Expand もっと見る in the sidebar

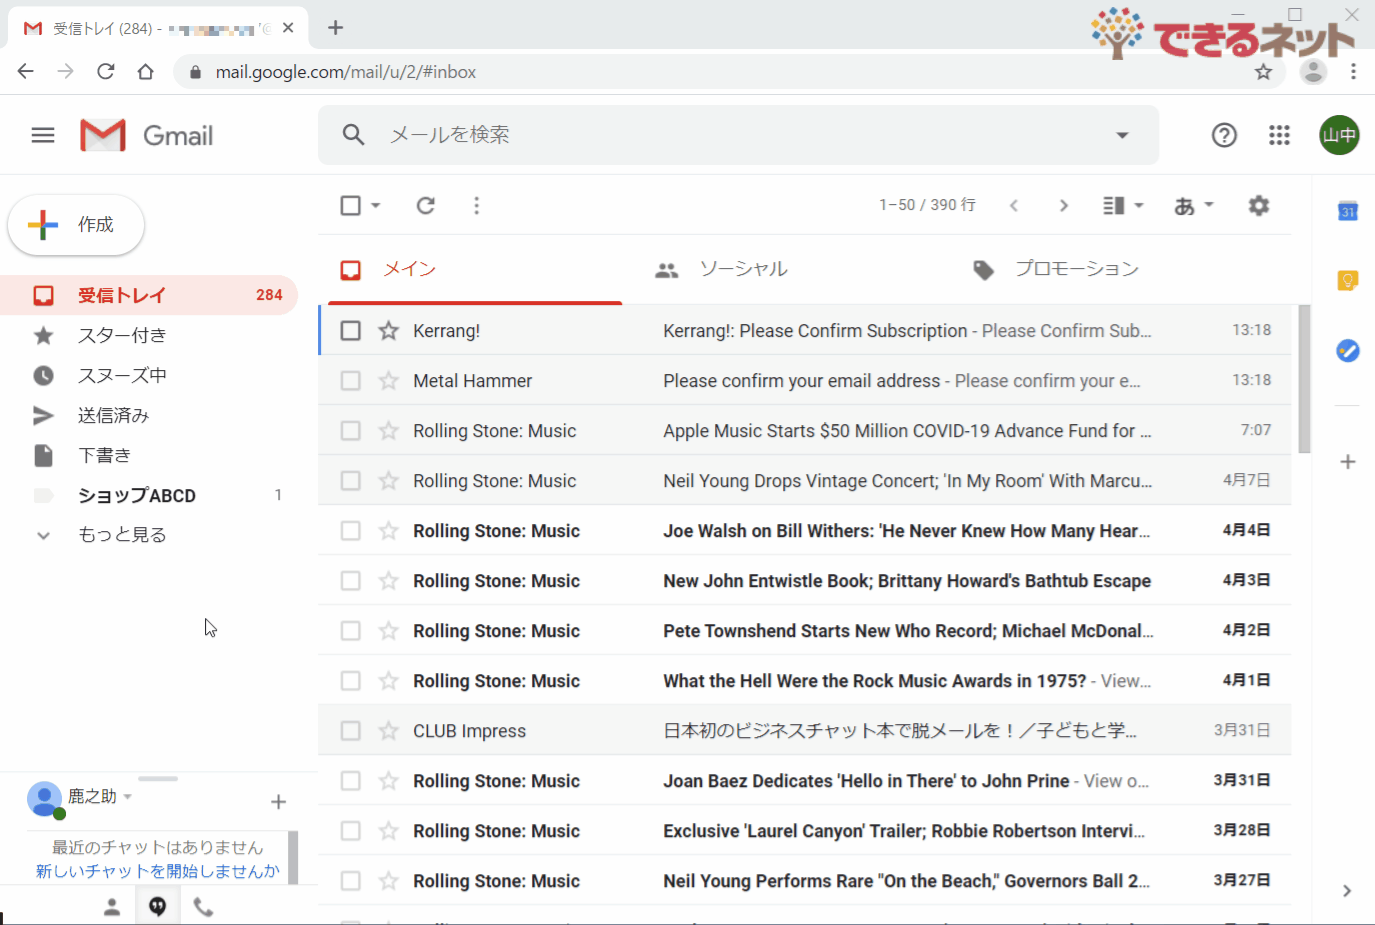coord(122,535)
